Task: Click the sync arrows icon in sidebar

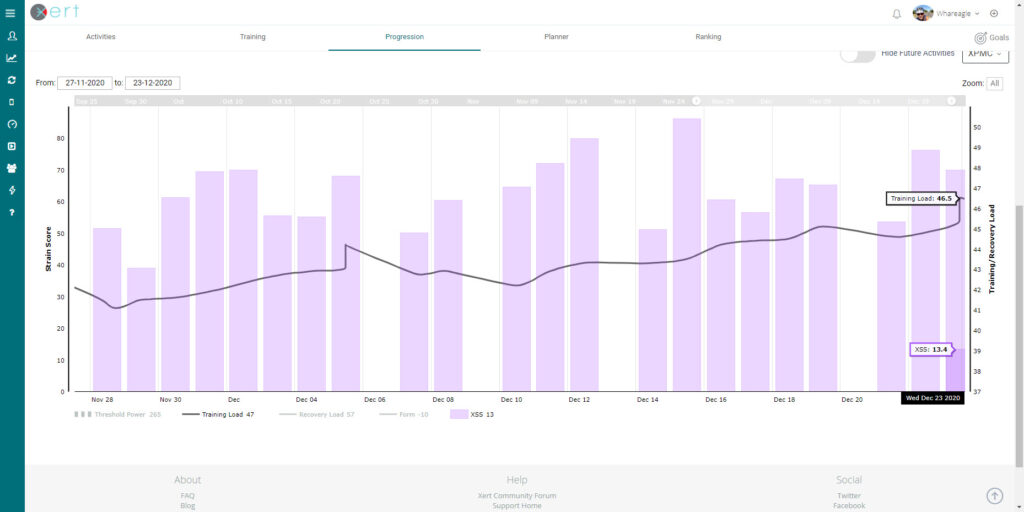Action: 11,80
